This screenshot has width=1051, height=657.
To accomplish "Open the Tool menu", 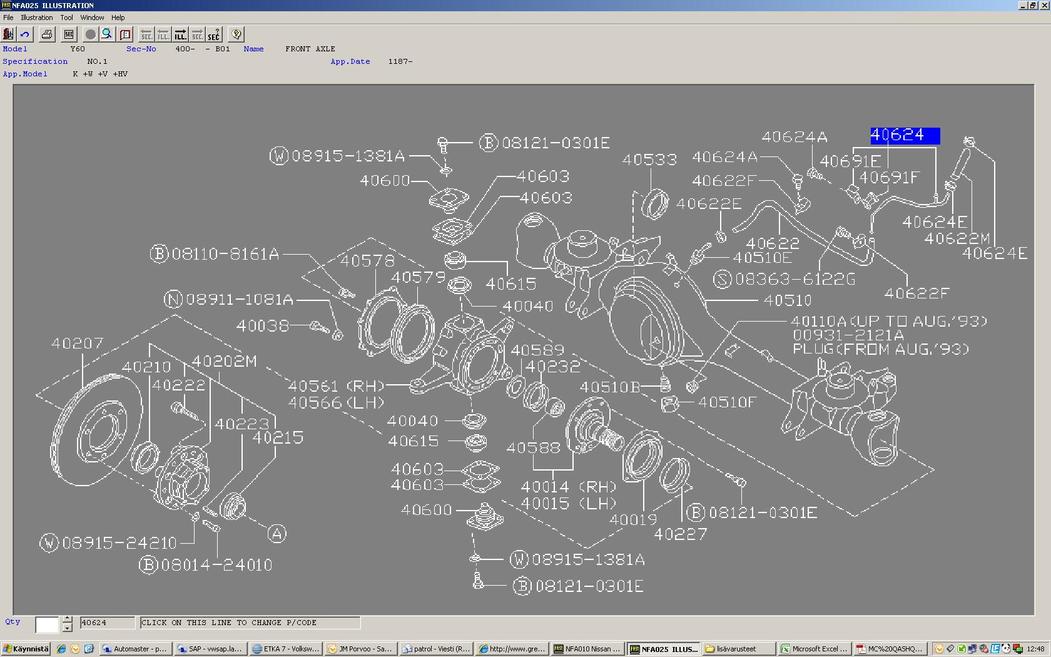I will coord(66,18).
